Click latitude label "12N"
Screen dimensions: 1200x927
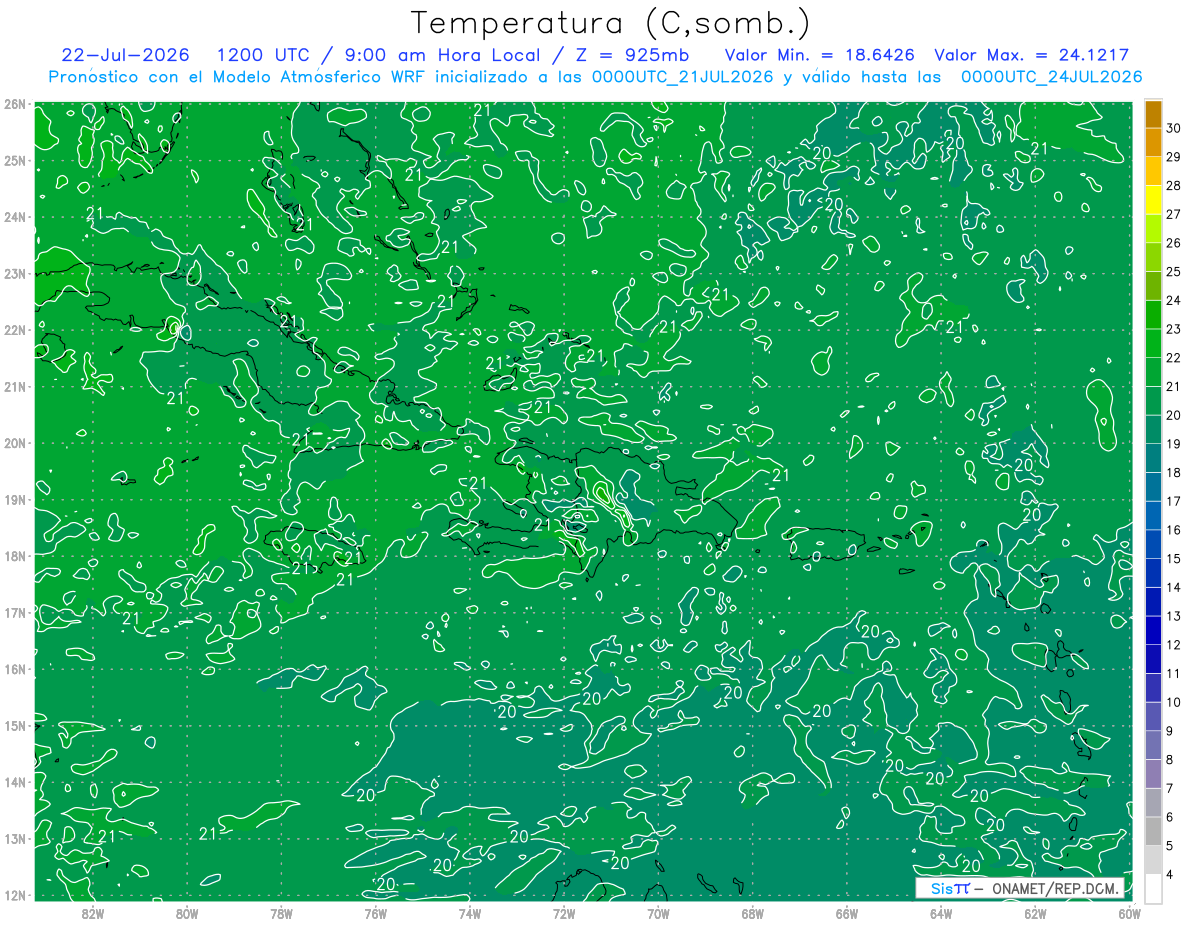14,895
